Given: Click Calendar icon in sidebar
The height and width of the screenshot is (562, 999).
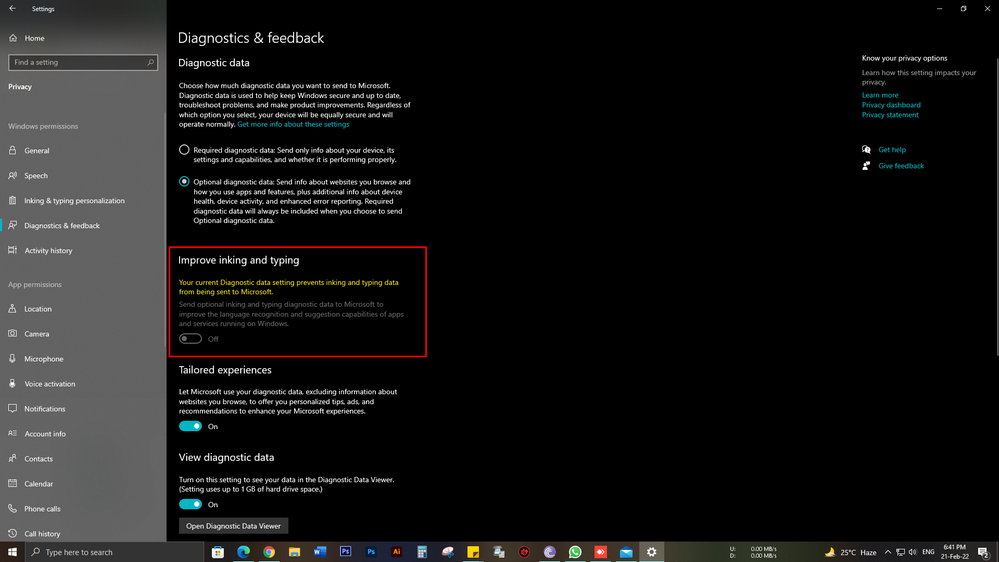Looking at the screenshot, I should [x=13, y=484].
